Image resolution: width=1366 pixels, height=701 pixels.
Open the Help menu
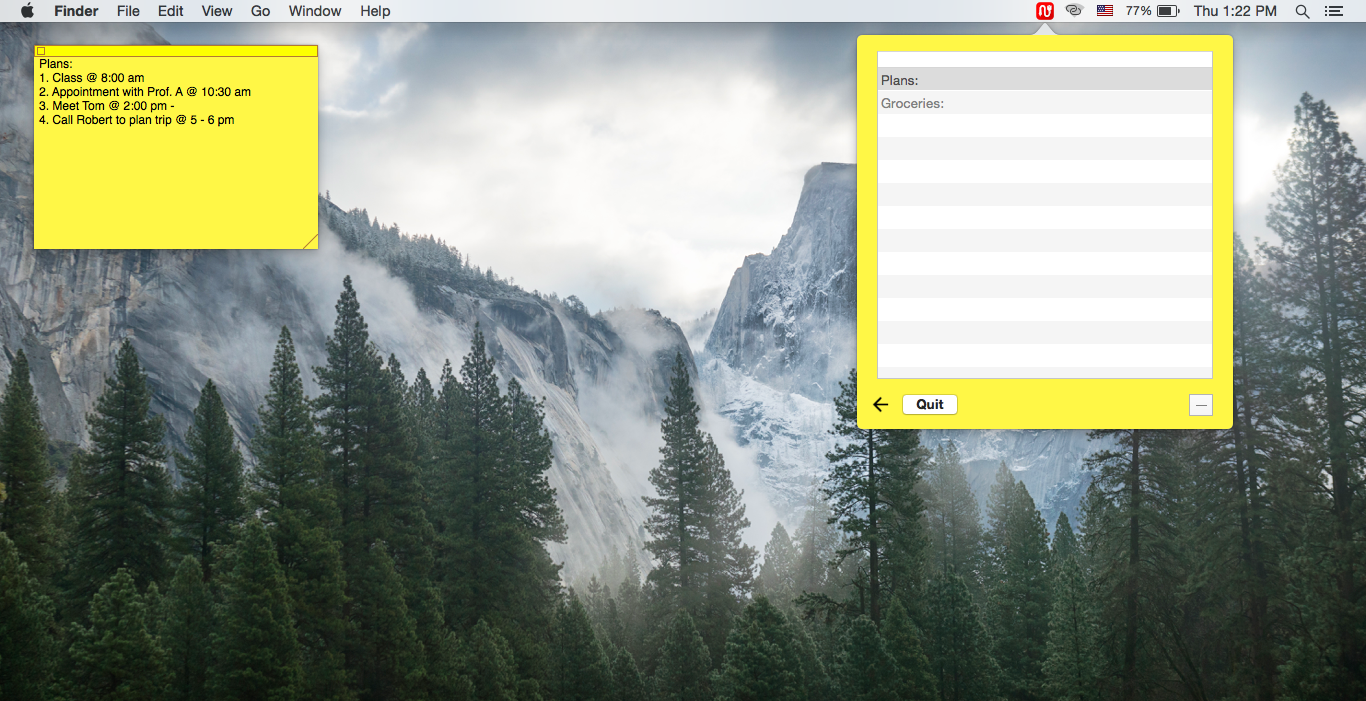coord(375,11)
